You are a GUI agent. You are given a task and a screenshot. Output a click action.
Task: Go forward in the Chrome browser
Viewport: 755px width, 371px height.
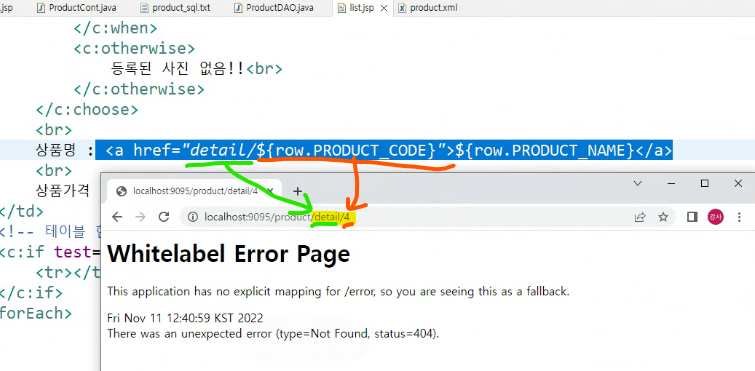[140, 217]
